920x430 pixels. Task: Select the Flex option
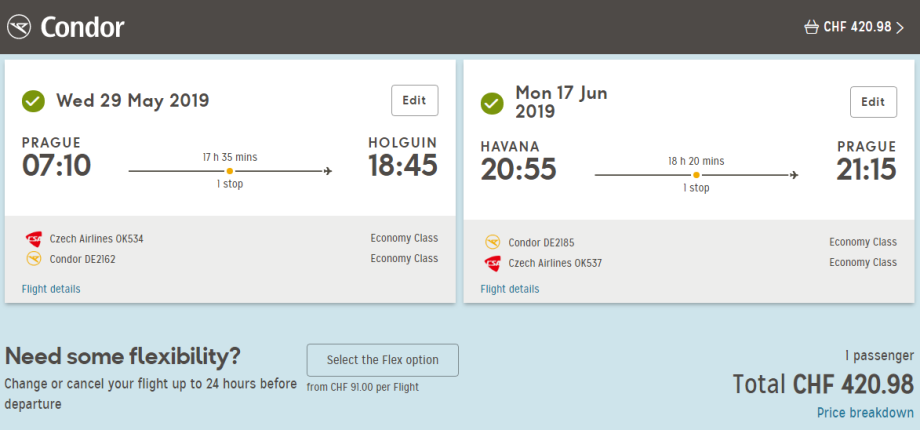point(383,360)
